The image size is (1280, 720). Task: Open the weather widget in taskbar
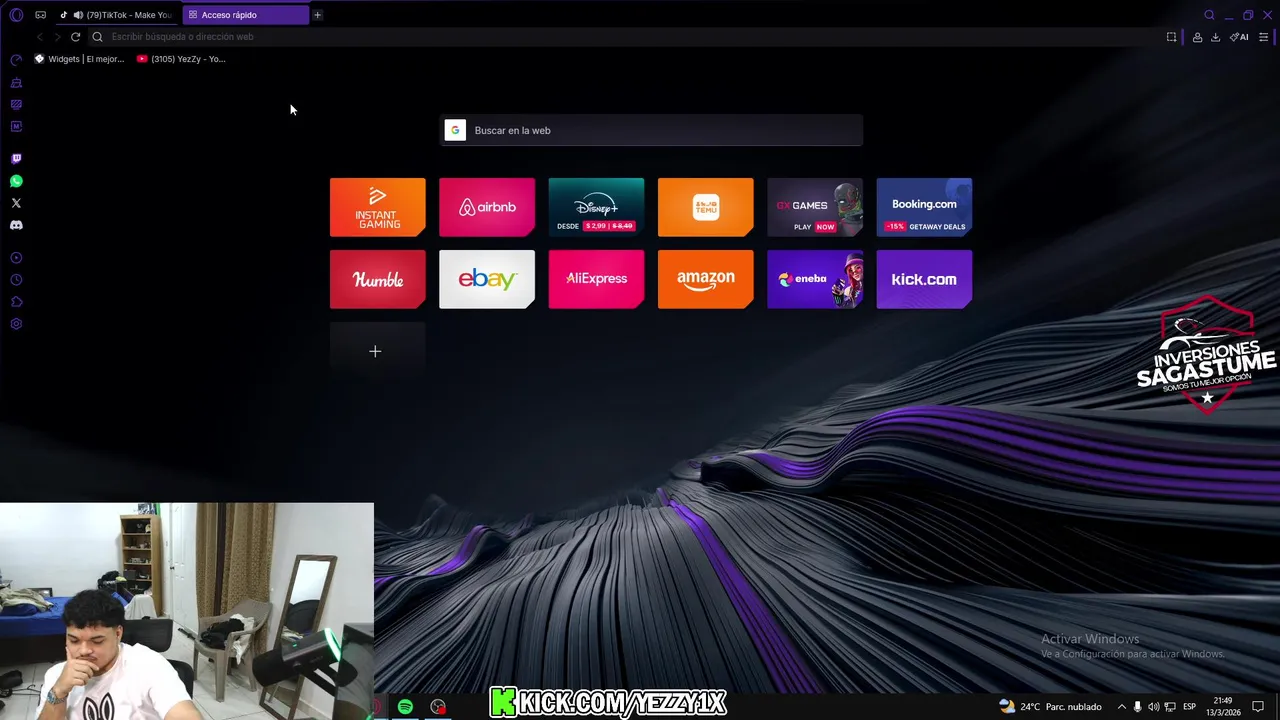coord(1050,707)
